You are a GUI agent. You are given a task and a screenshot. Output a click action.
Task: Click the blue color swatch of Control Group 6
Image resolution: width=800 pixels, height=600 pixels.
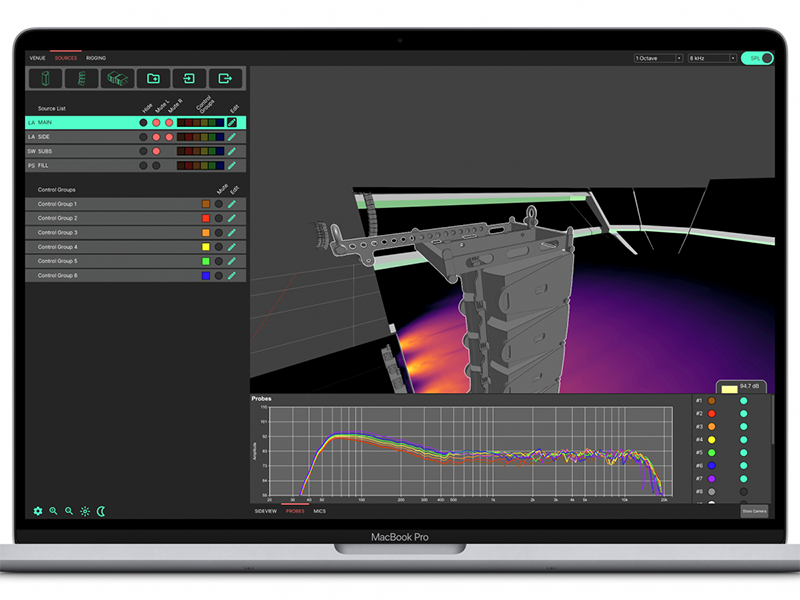[206, 276]
